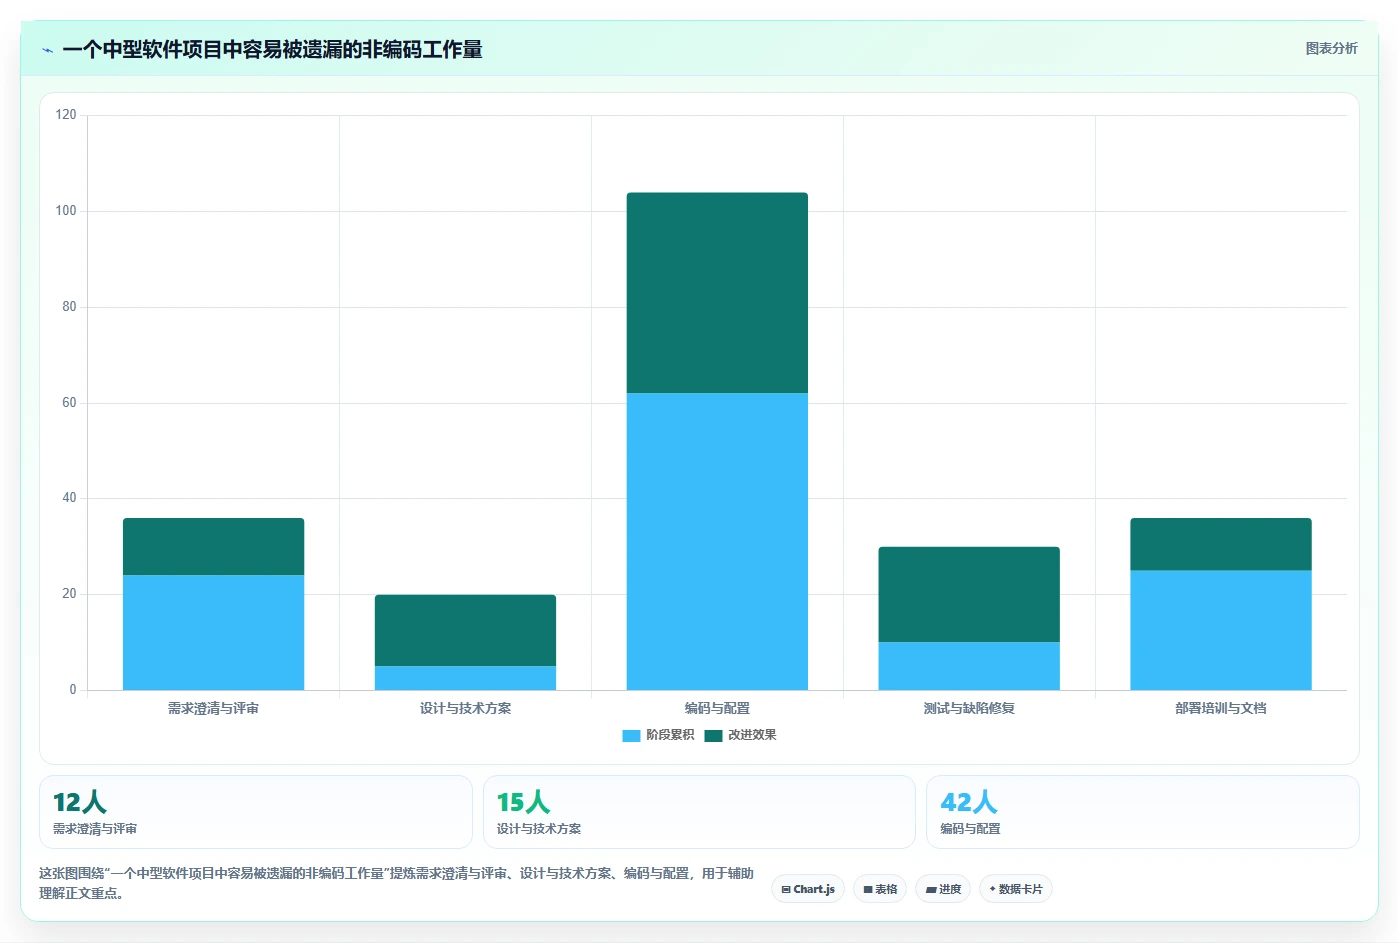Click the dark green segment for 需求澄清与评审
Viewport: 1399px width, 943px height.
tap(213, 546)
